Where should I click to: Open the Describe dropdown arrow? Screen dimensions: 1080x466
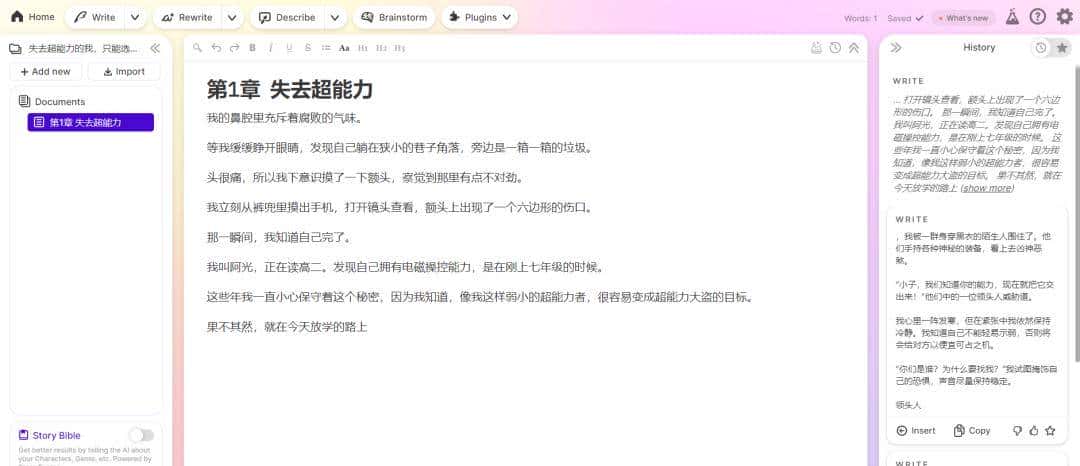(335, 18)
